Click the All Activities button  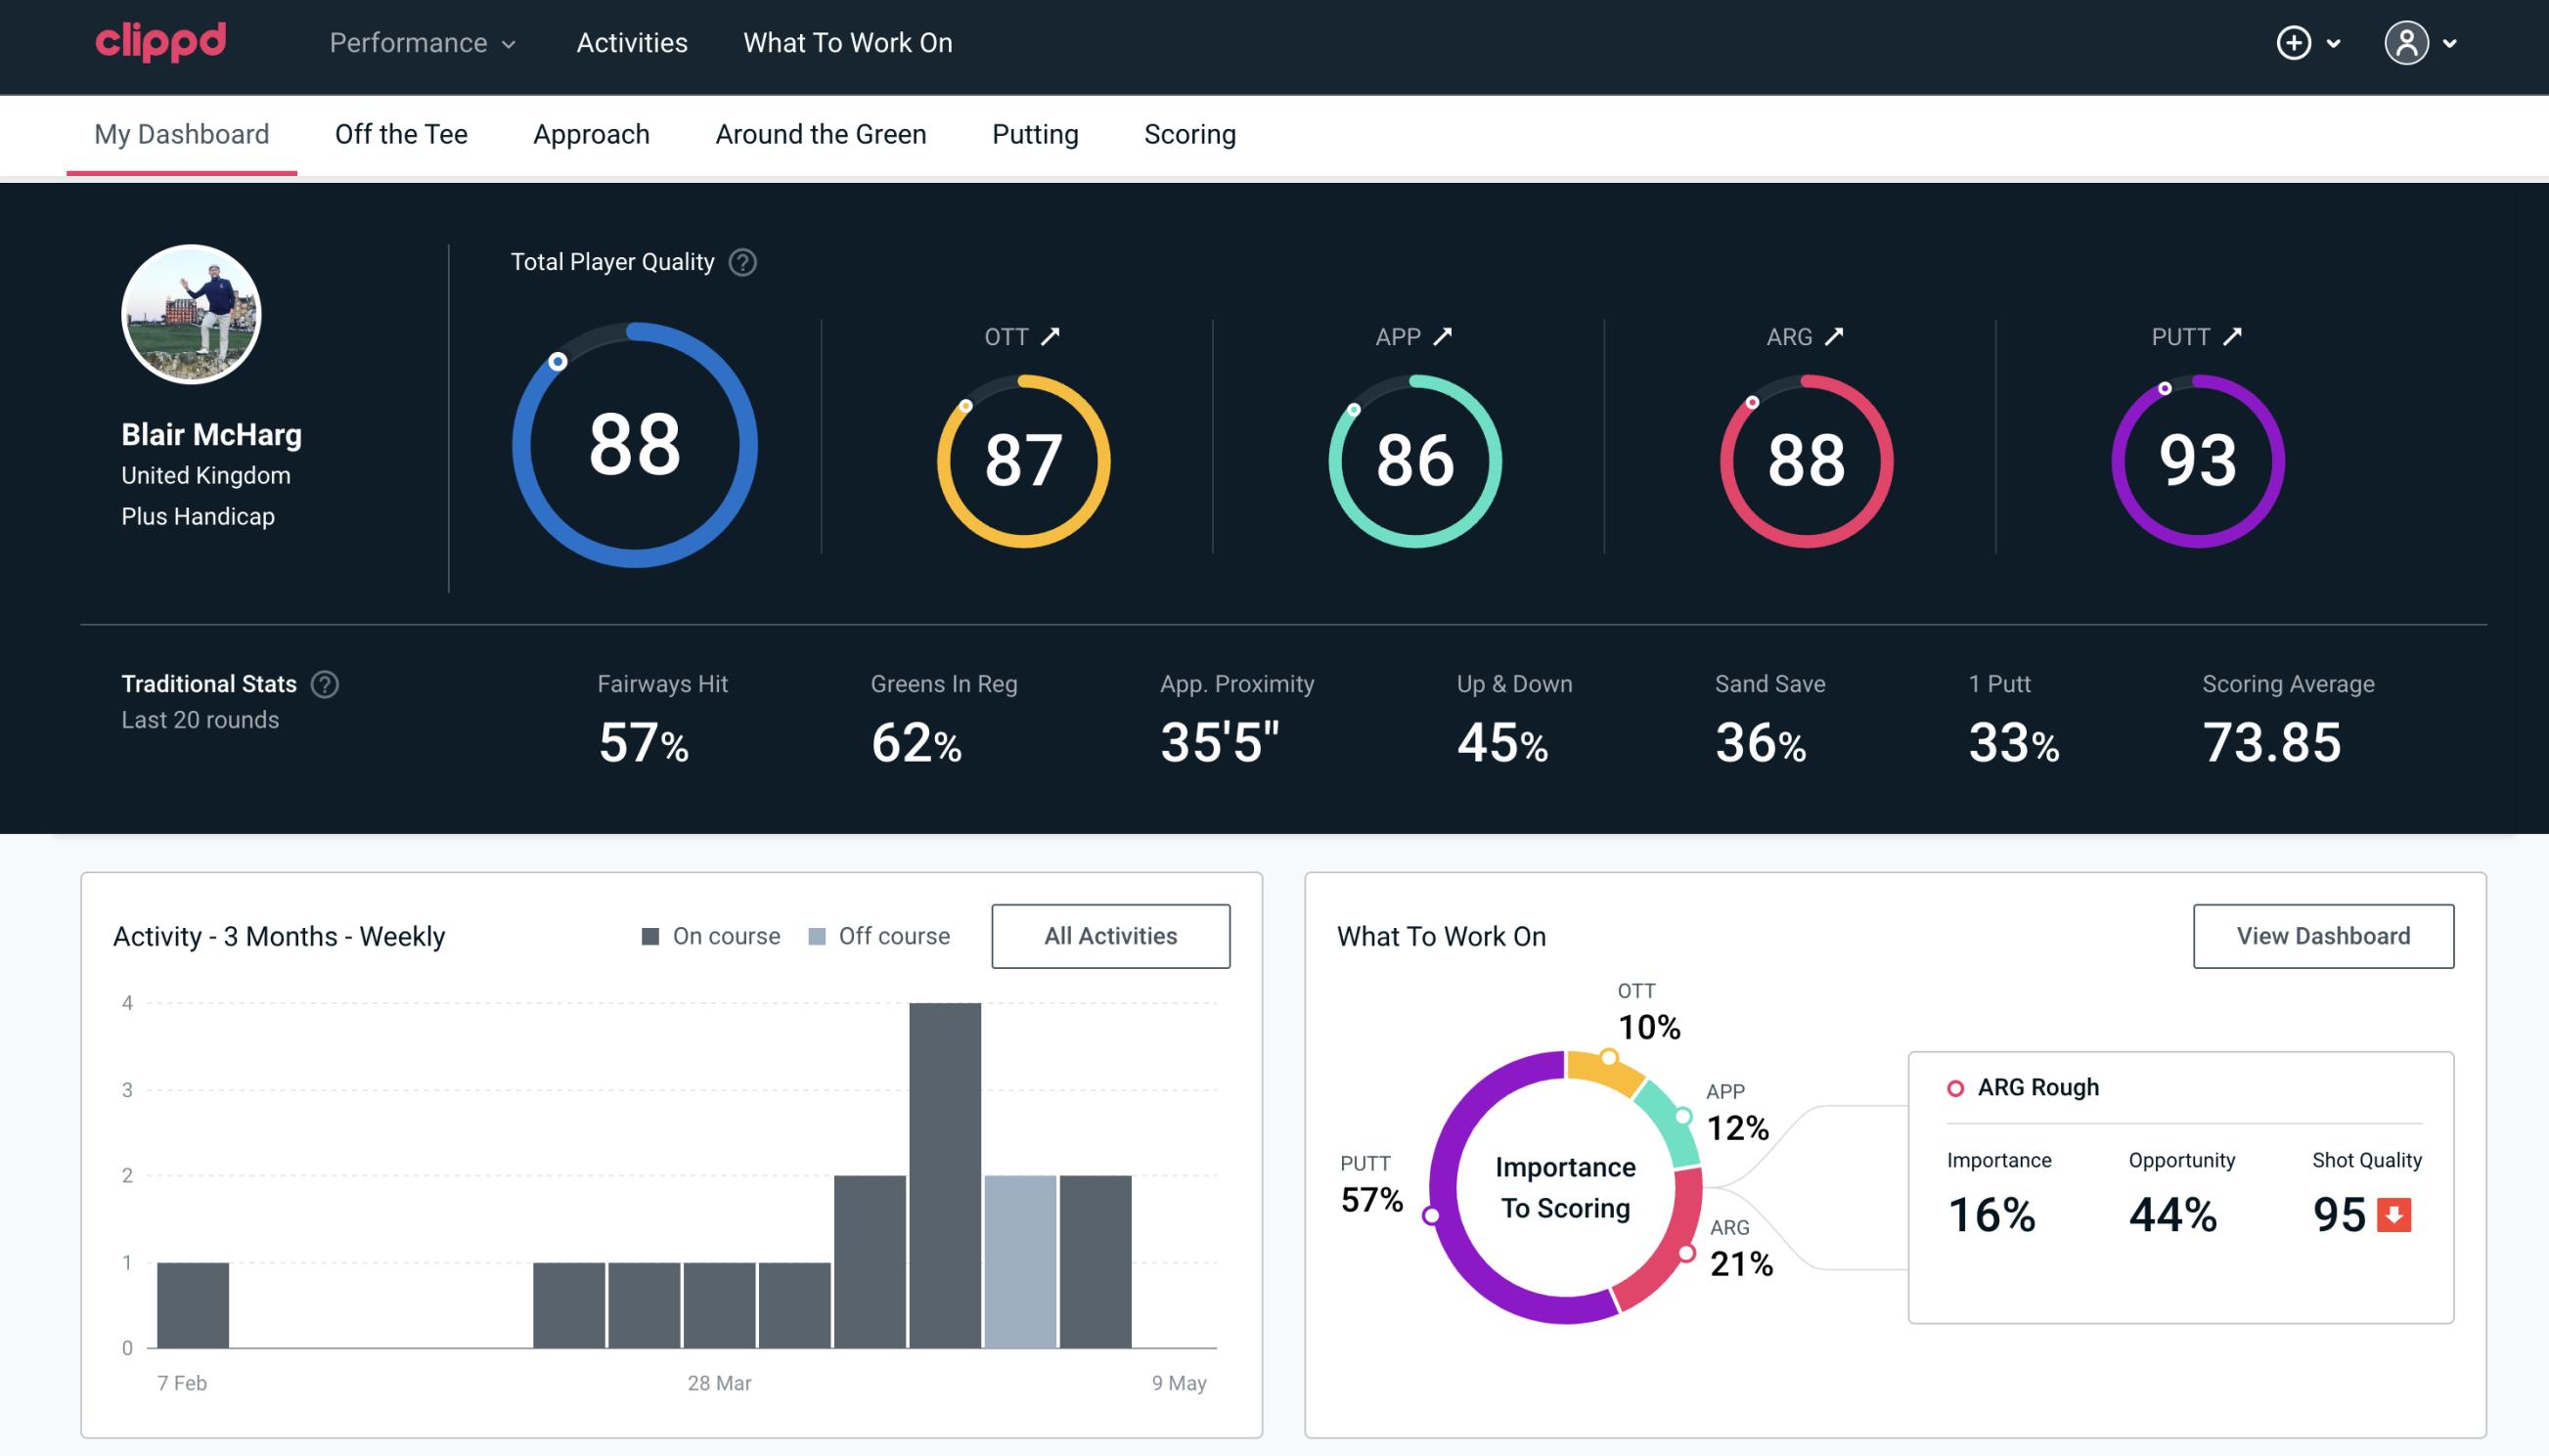pyautogui.click(x=1110, y=935)
